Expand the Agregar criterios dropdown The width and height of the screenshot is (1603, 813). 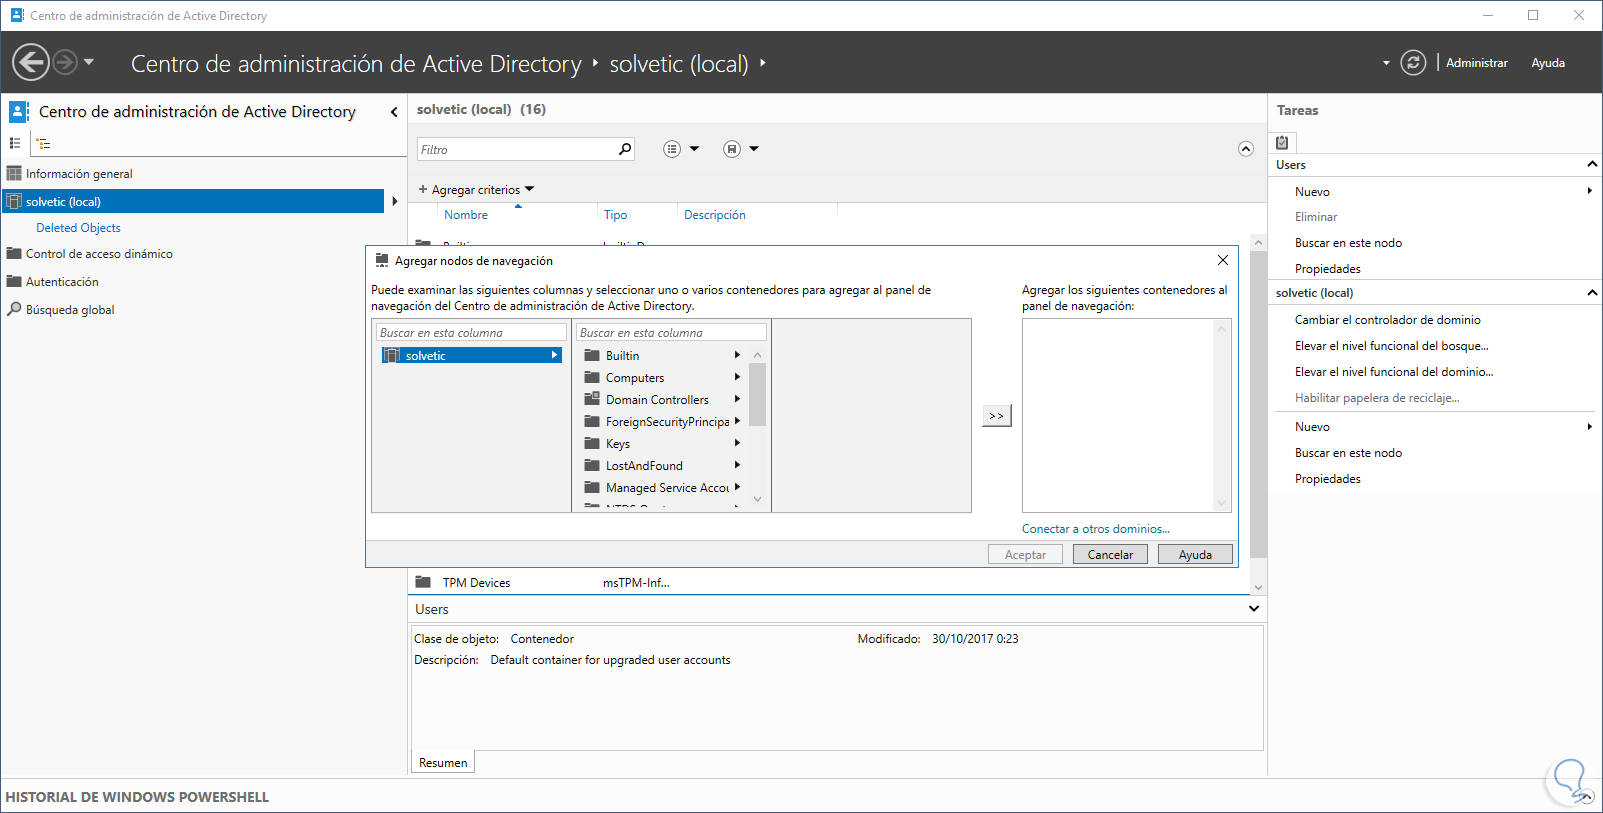(x=476, y=189)
